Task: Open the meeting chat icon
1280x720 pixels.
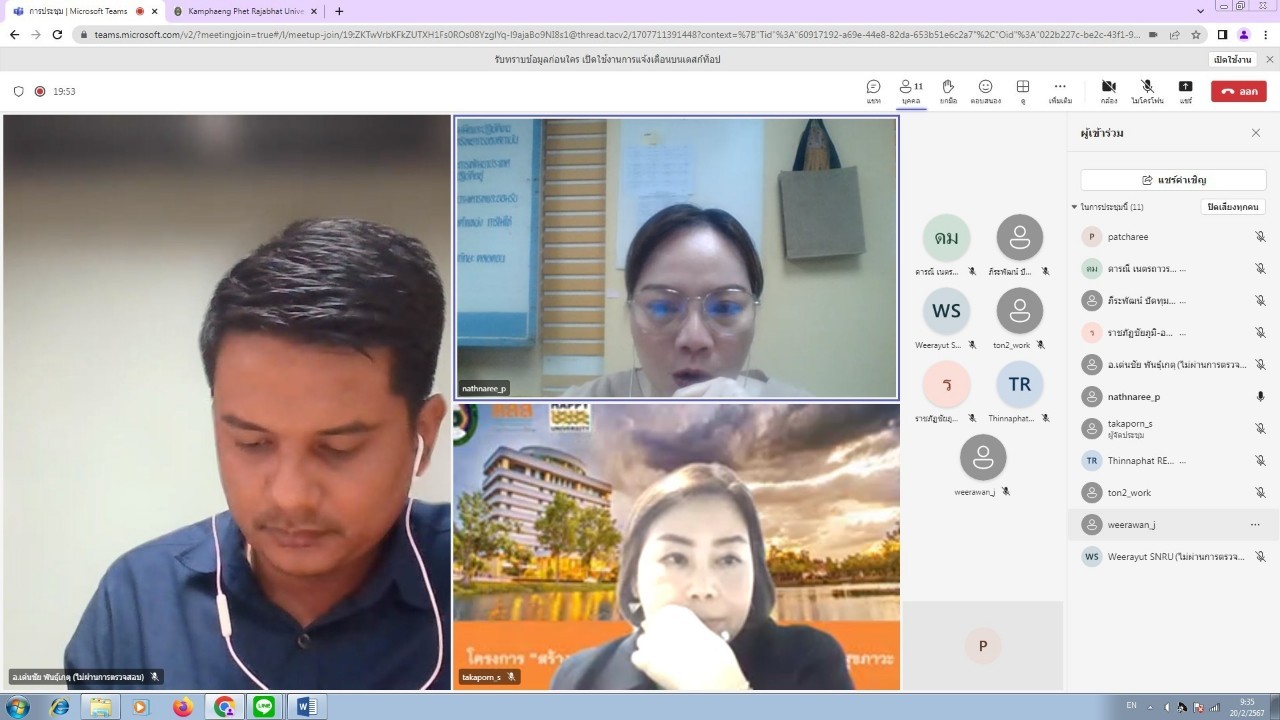Action: (873, 91)
